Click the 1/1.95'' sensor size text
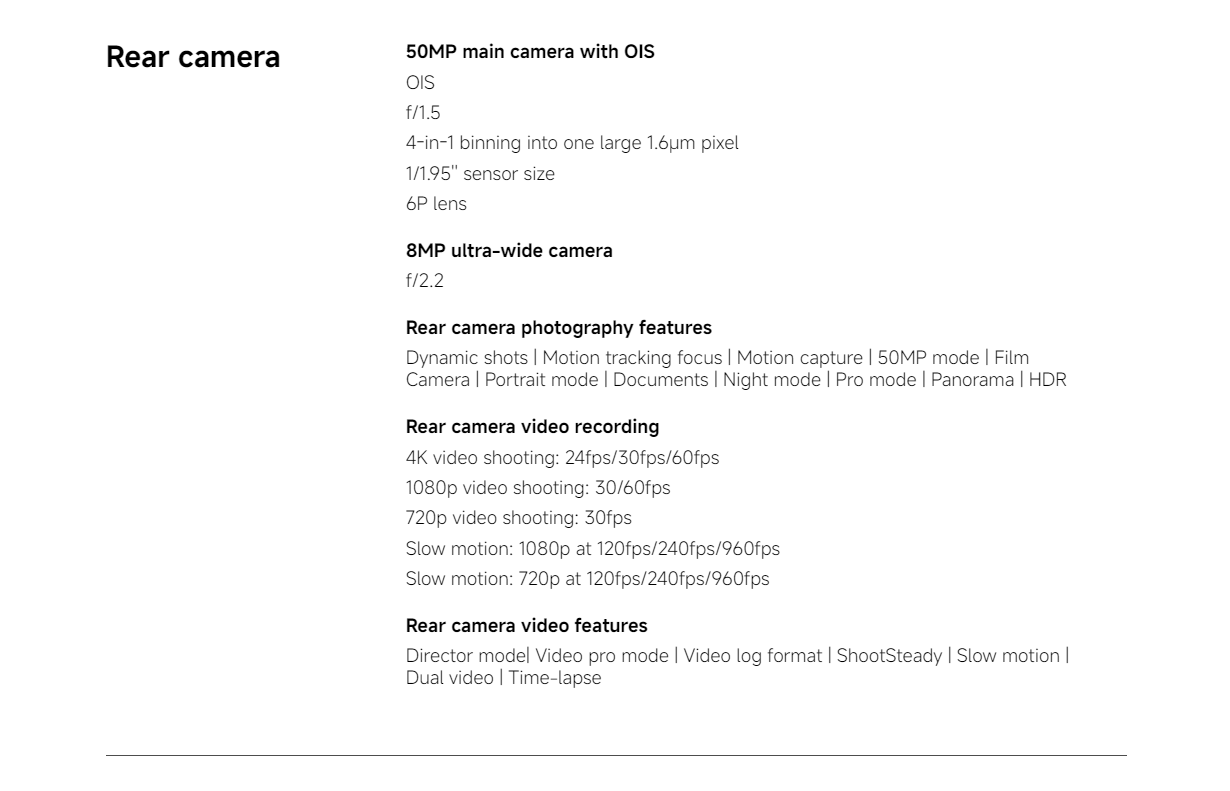This screenshot has width=1230, height=791. [x=480, y=174]
